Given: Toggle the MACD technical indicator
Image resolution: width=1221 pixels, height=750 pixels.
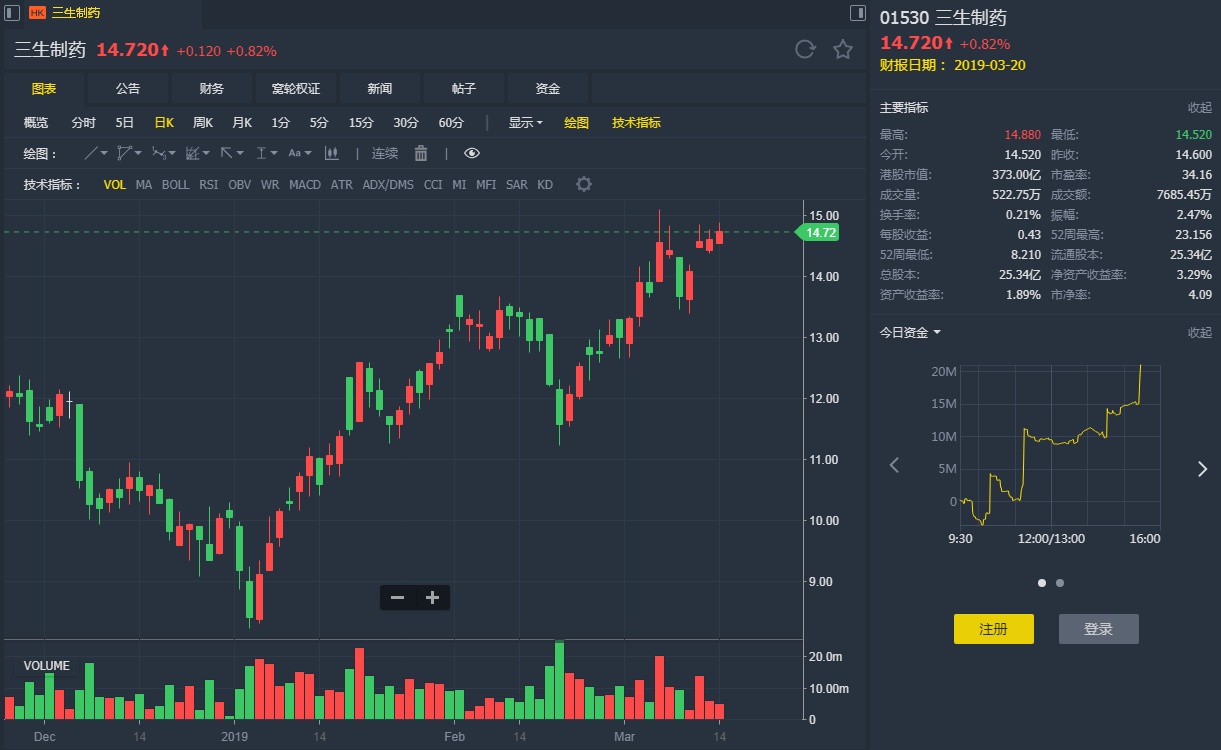Looking at the screenshot, I should (x=305, y=185).
